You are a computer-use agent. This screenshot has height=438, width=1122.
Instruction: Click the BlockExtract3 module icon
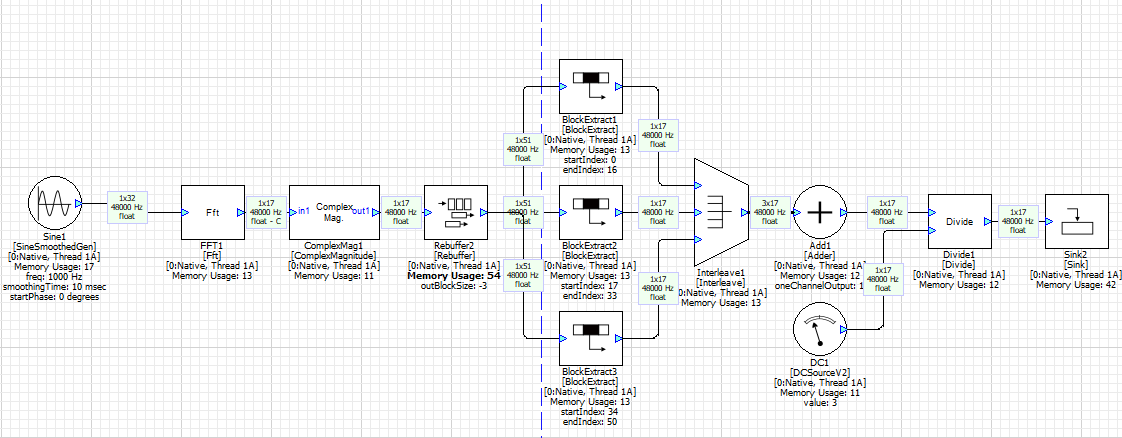click(x=591, y=339)
